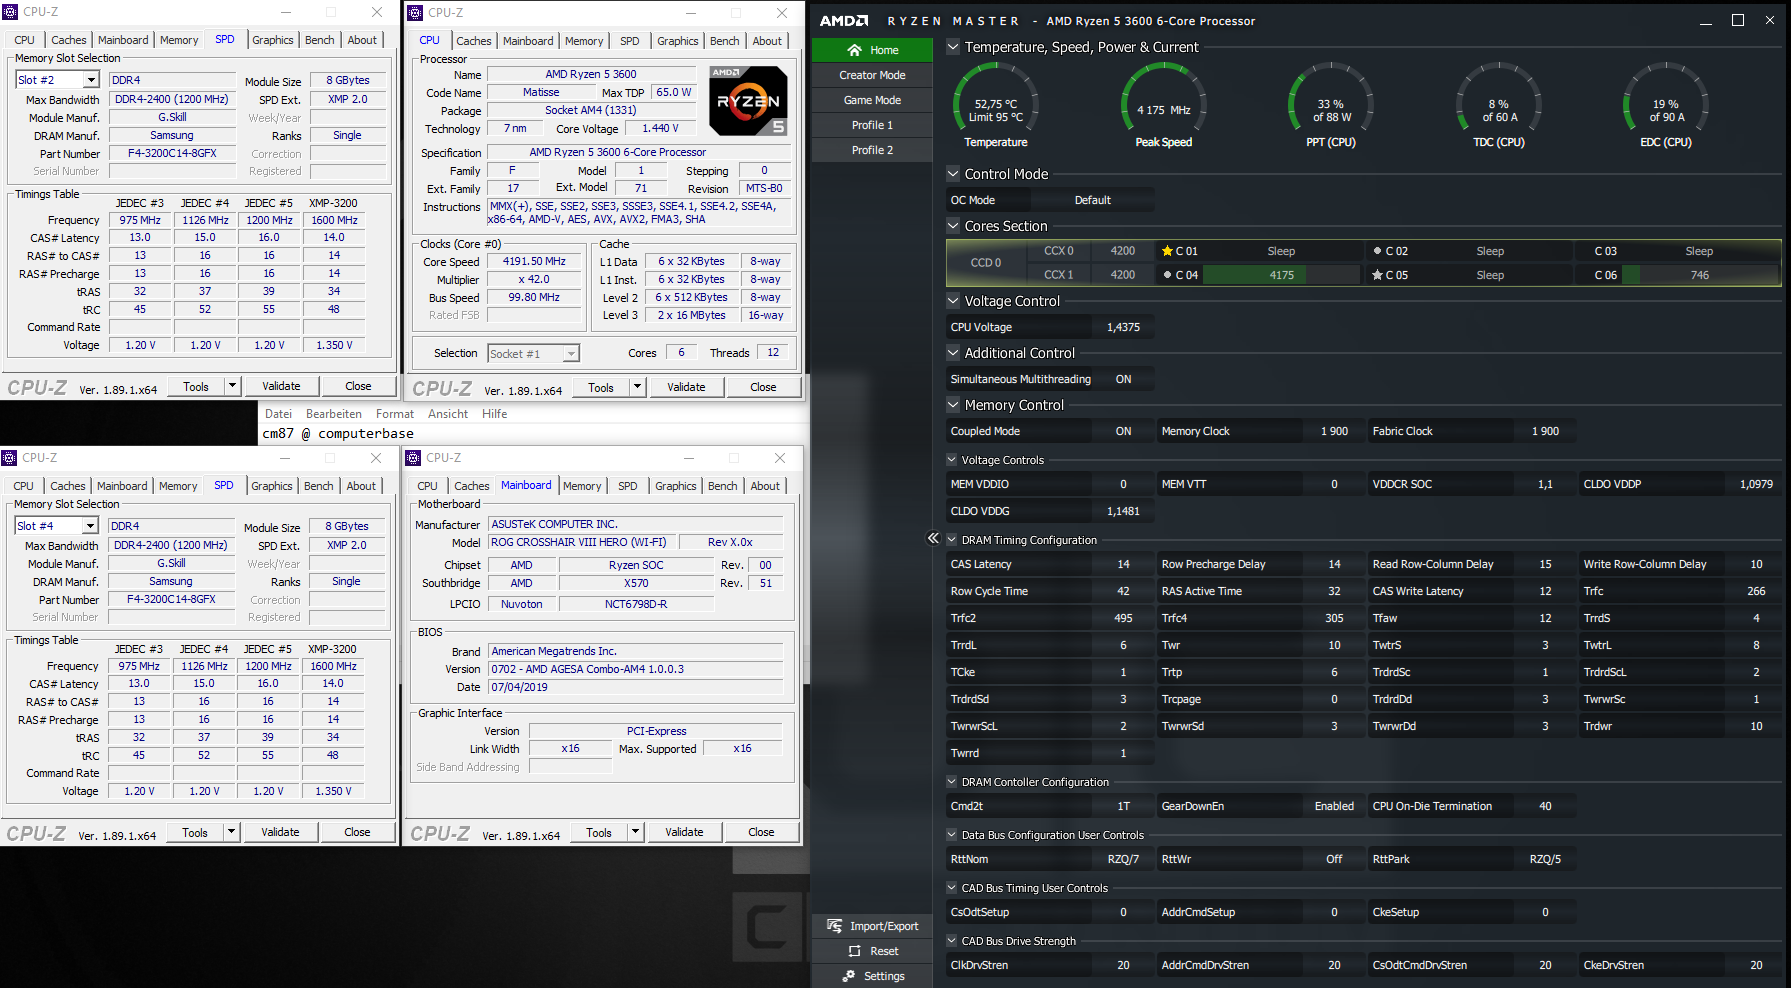Open Graphics tab in Mainboard CPU-Z window

click(676, 486)
